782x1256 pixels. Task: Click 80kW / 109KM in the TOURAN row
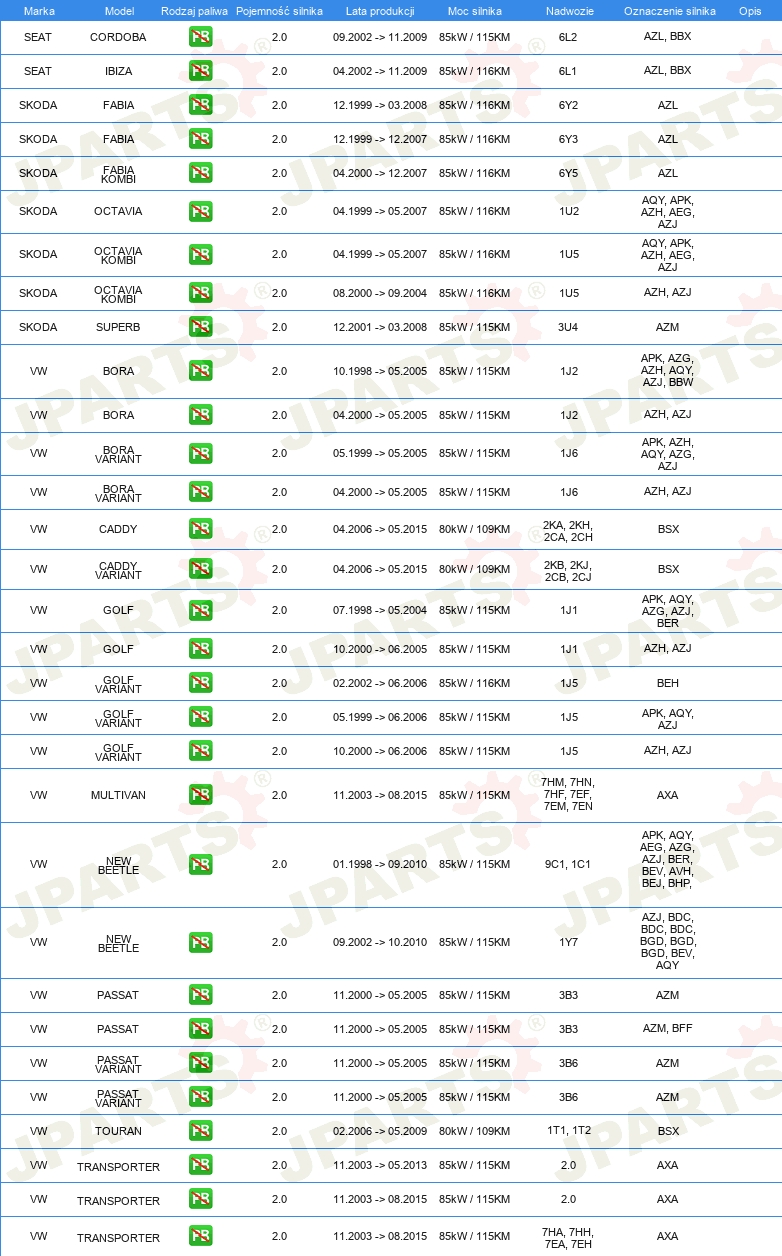coord(475,1131)
